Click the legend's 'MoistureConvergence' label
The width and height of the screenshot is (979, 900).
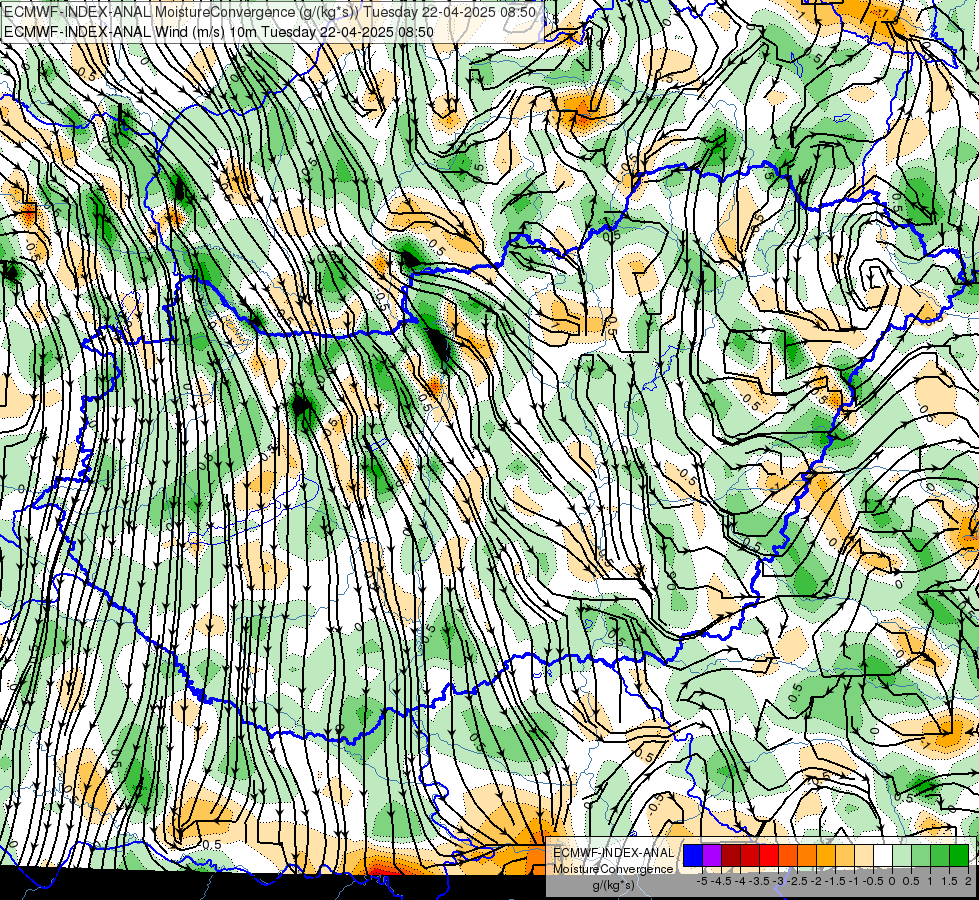click(613, 869)
